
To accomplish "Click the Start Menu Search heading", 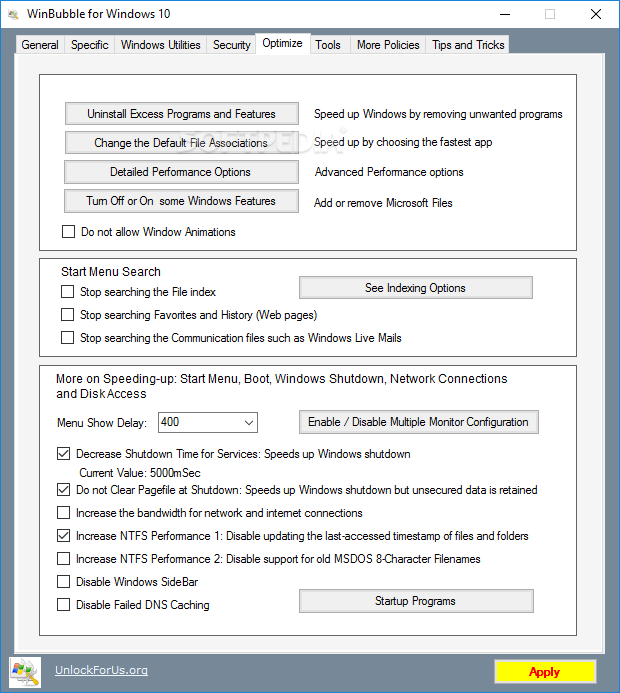I will click(x=111, y=271).
